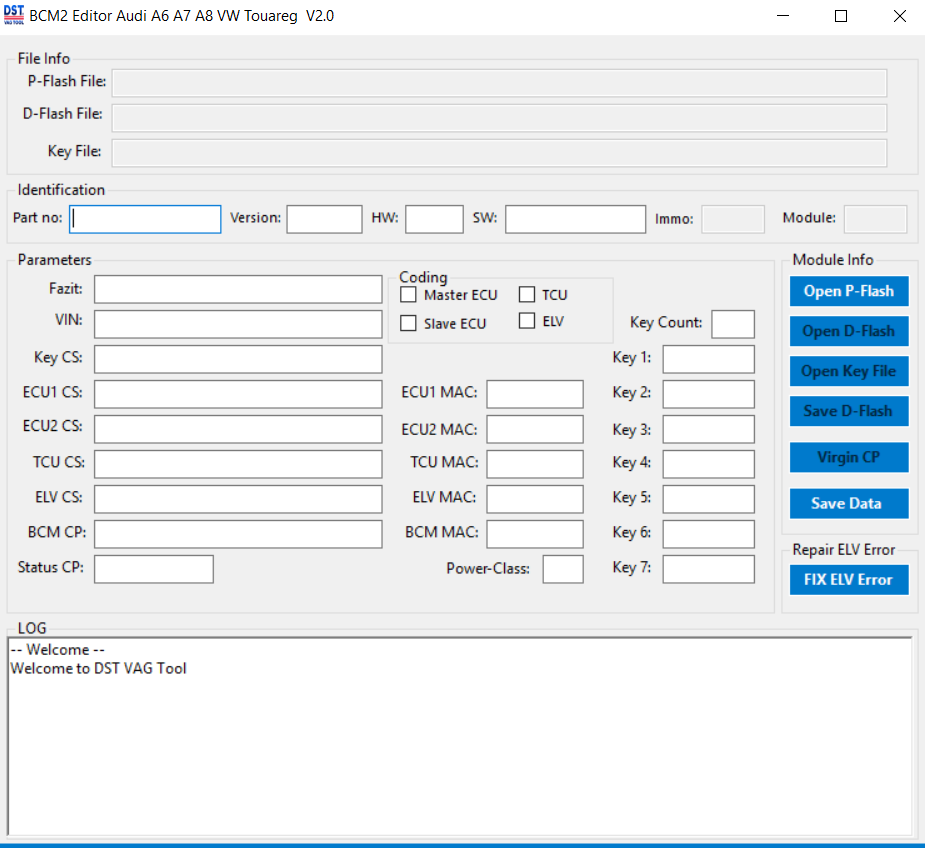Focus the Fazit input field

pyautogui.click(x=238, y=289)
